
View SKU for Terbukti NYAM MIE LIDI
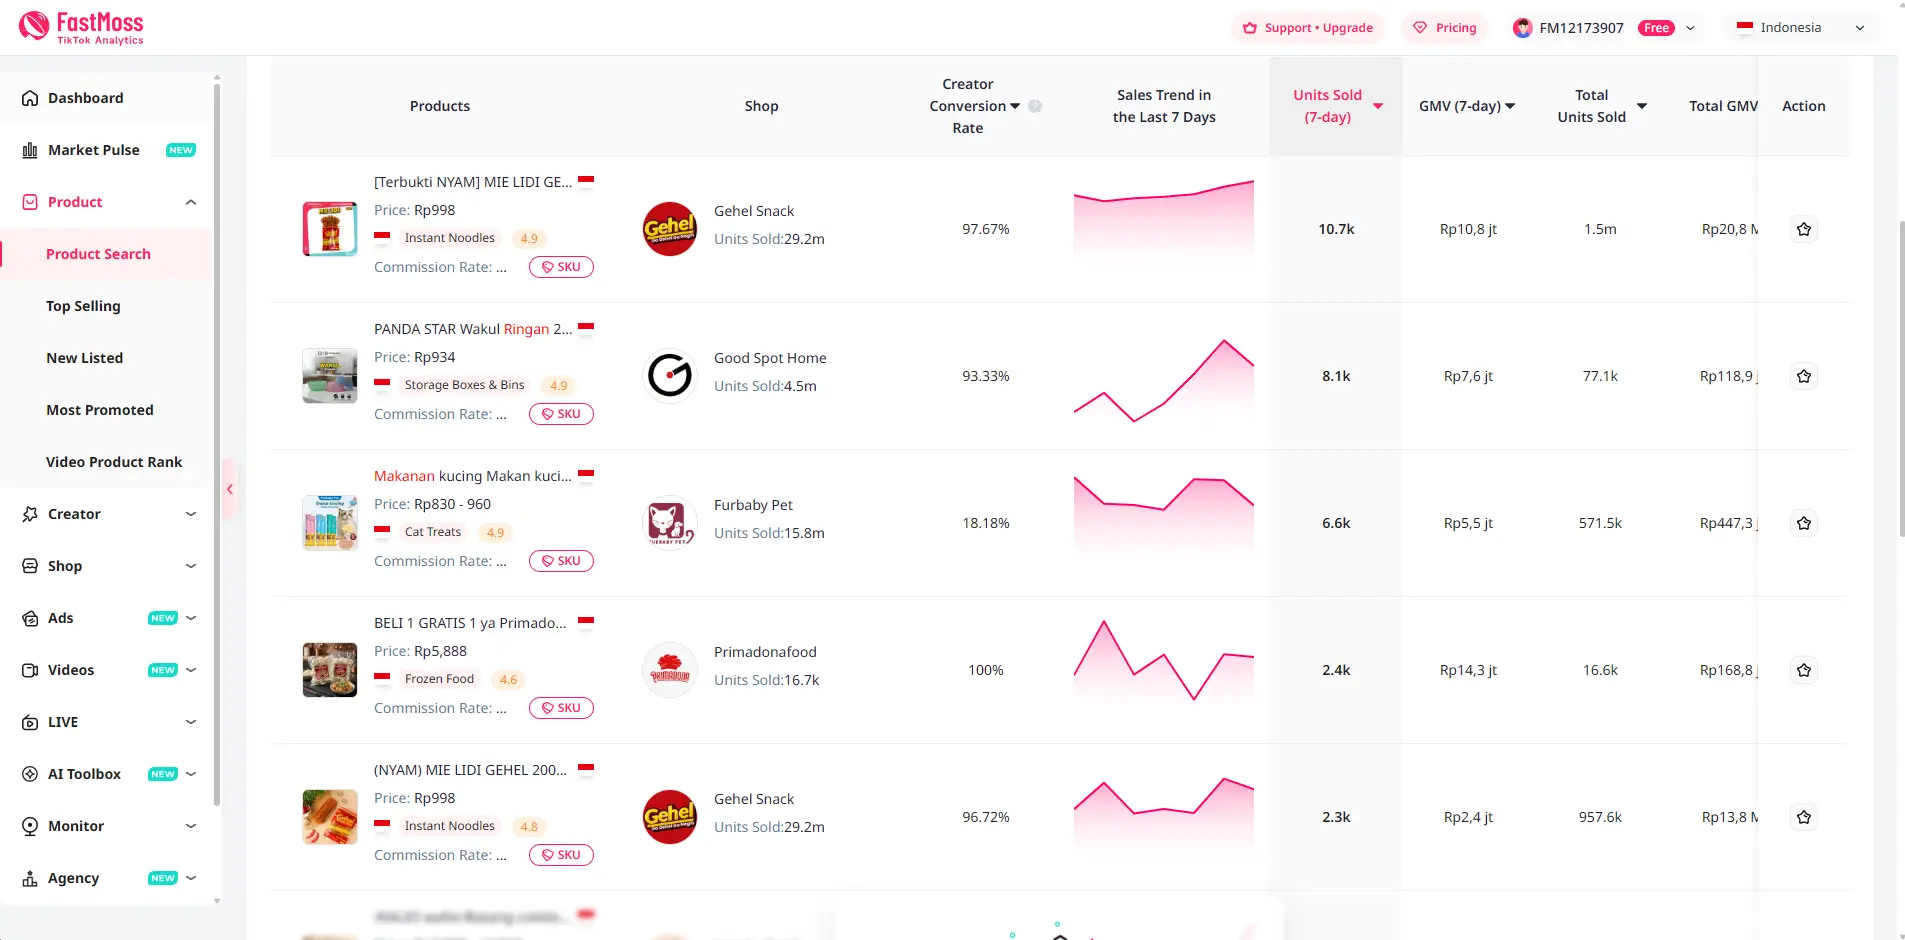point(561,267)
